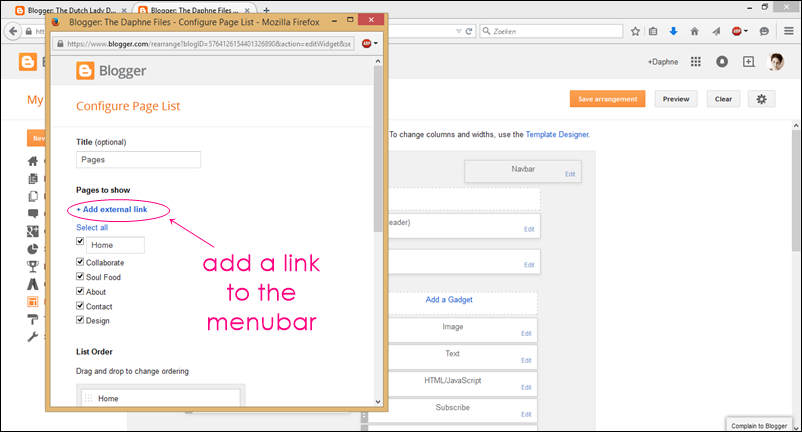This screenshot has width=802, height=432.
Task: Open layout settings gear button
Action: (x=762, y=99)
